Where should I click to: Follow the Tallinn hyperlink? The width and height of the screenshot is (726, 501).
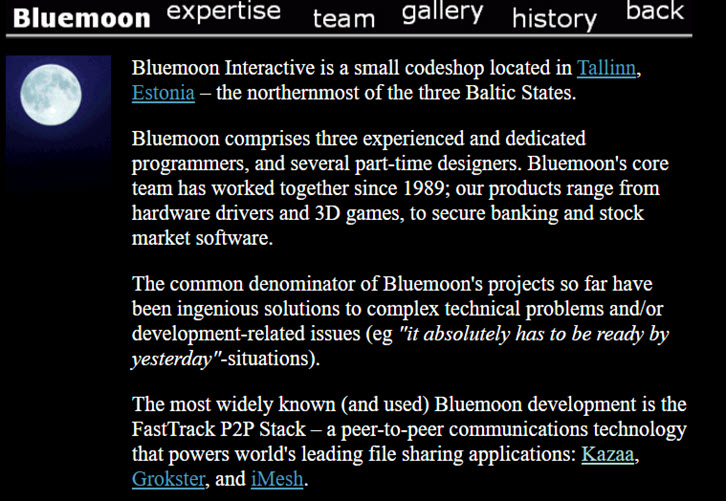tap(606, 68)
